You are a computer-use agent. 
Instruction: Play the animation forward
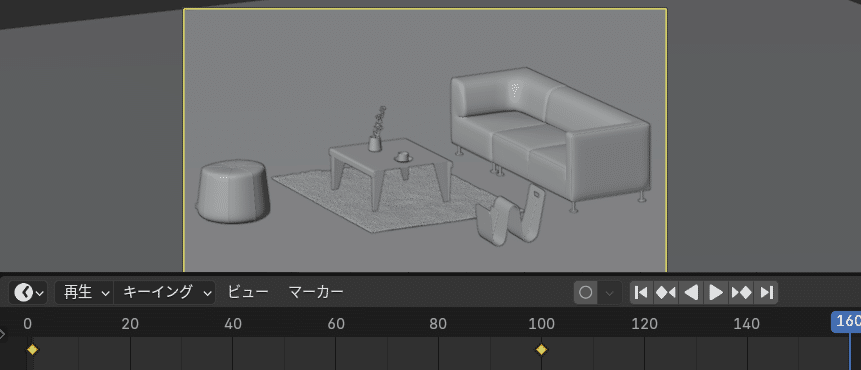click(715, 293)
